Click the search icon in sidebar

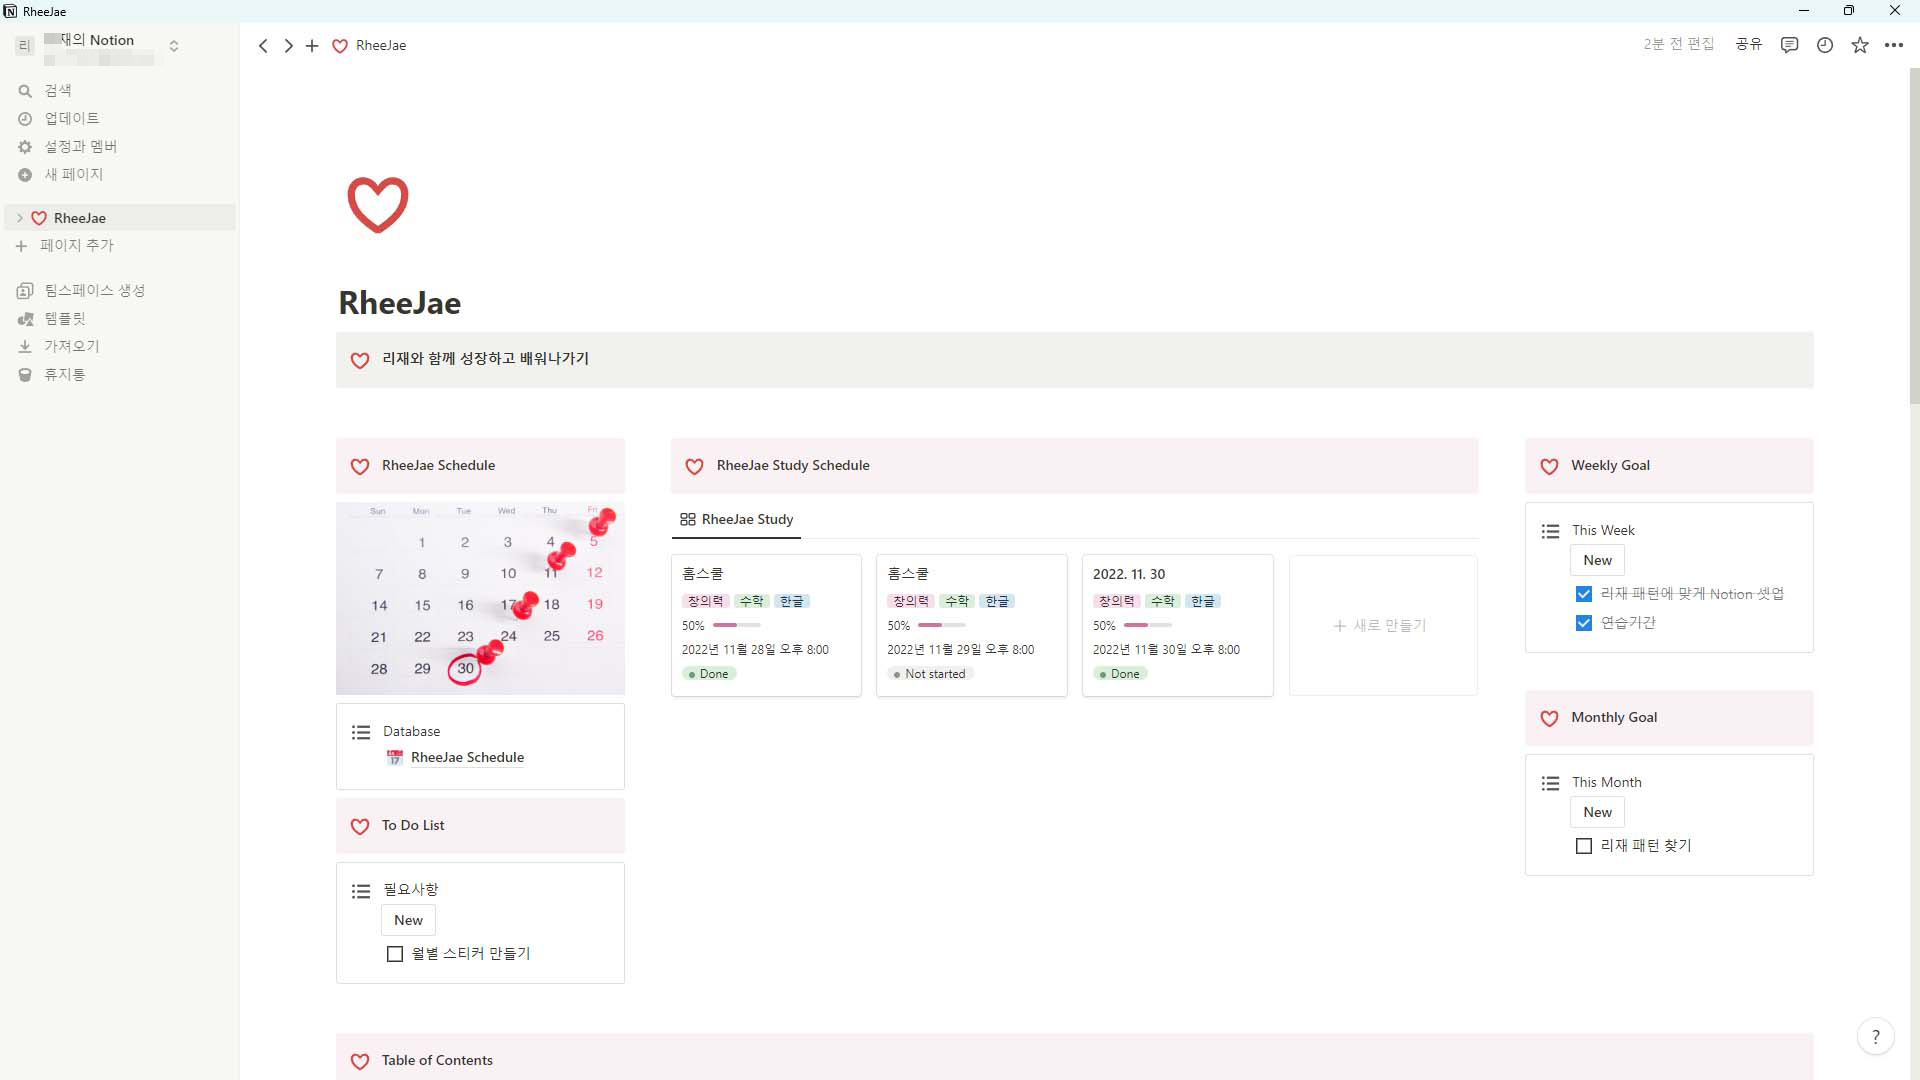coord(25,91)
